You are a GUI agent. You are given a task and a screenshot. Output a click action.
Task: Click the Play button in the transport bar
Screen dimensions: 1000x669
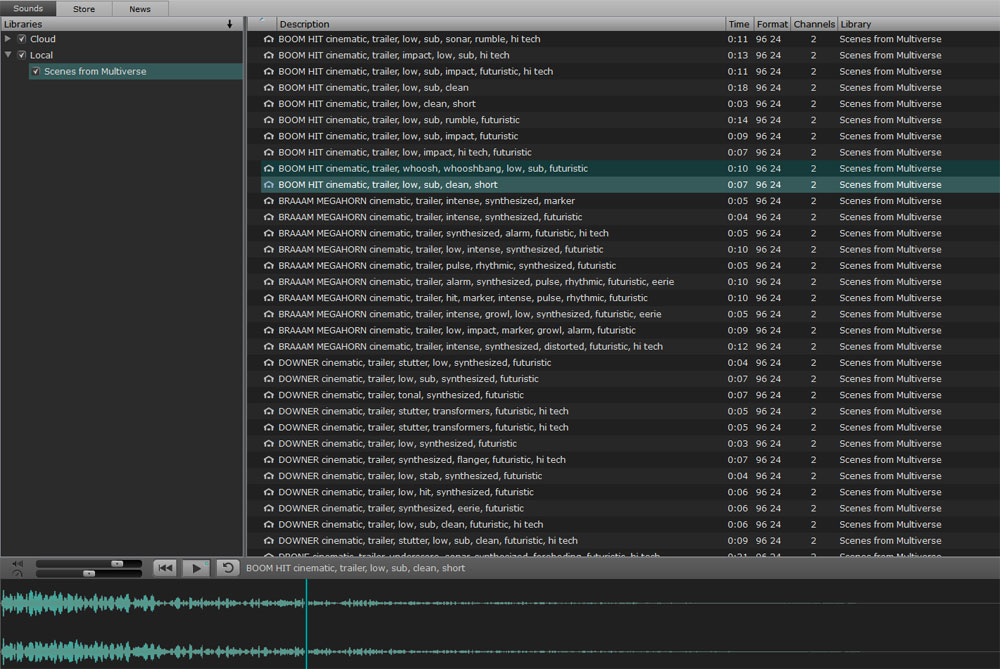point(196,568)
